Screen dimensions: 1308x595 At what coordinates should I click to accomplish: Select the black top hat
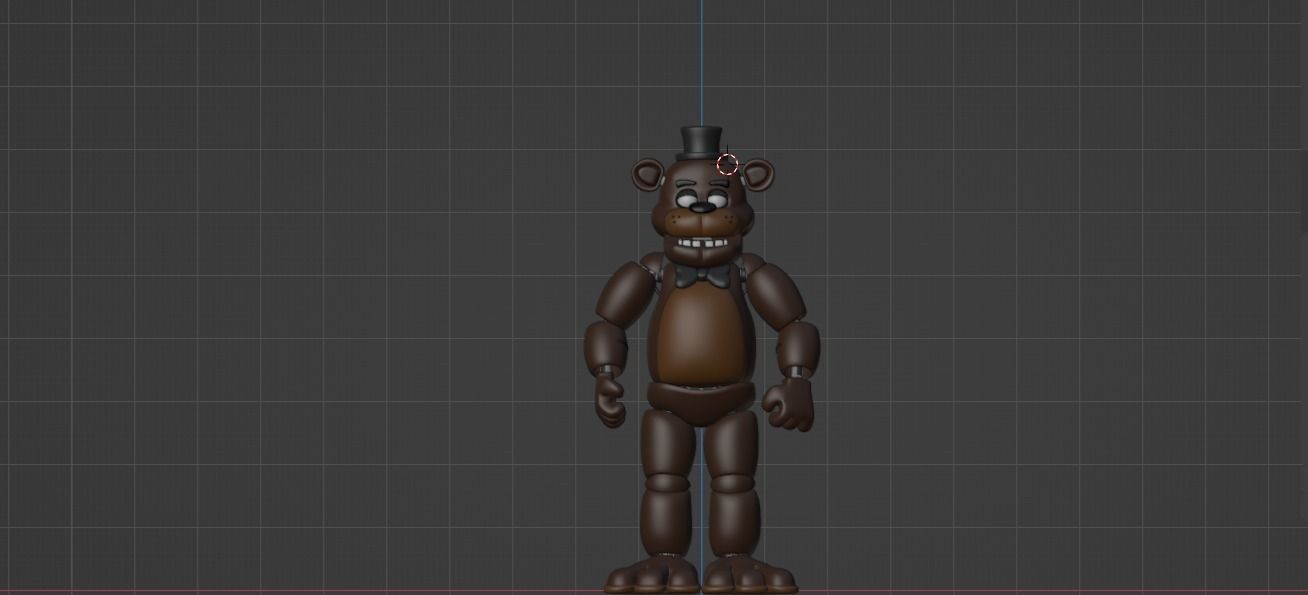pos(700,138)
